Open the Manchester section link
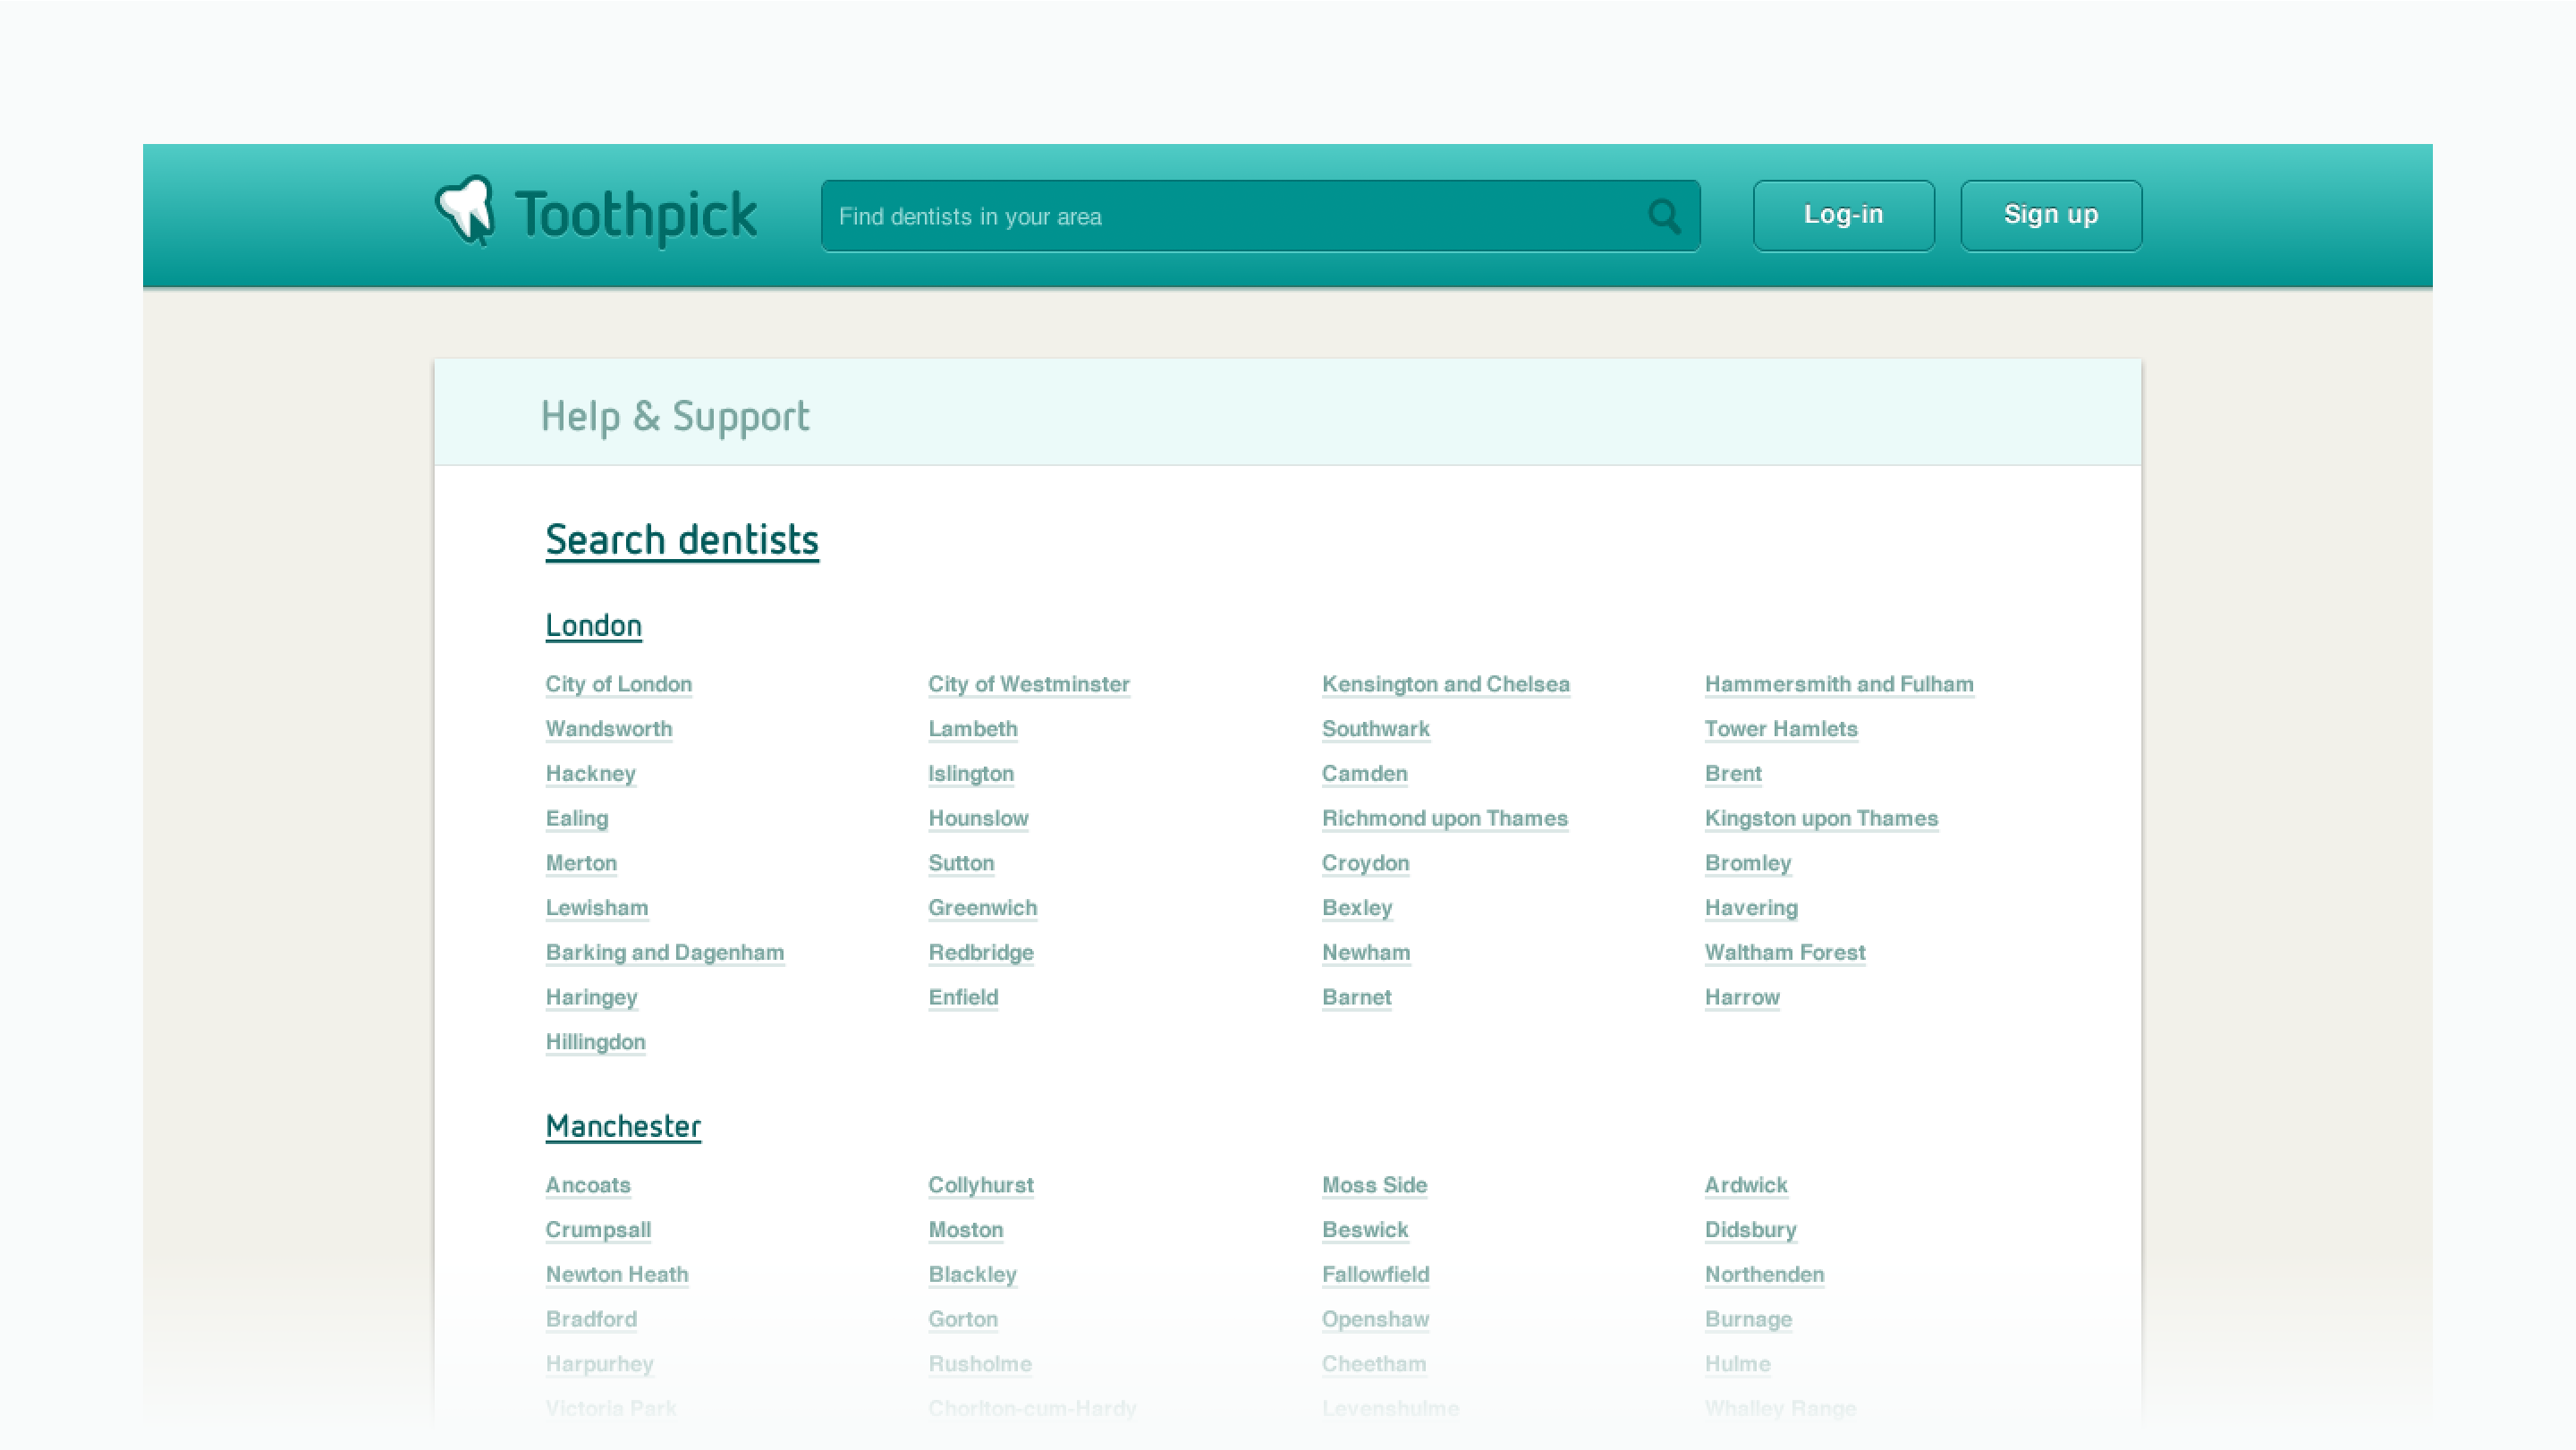Viewport: 2576px width, 1450px height. pyautogui.click(x=622, y=1126)
